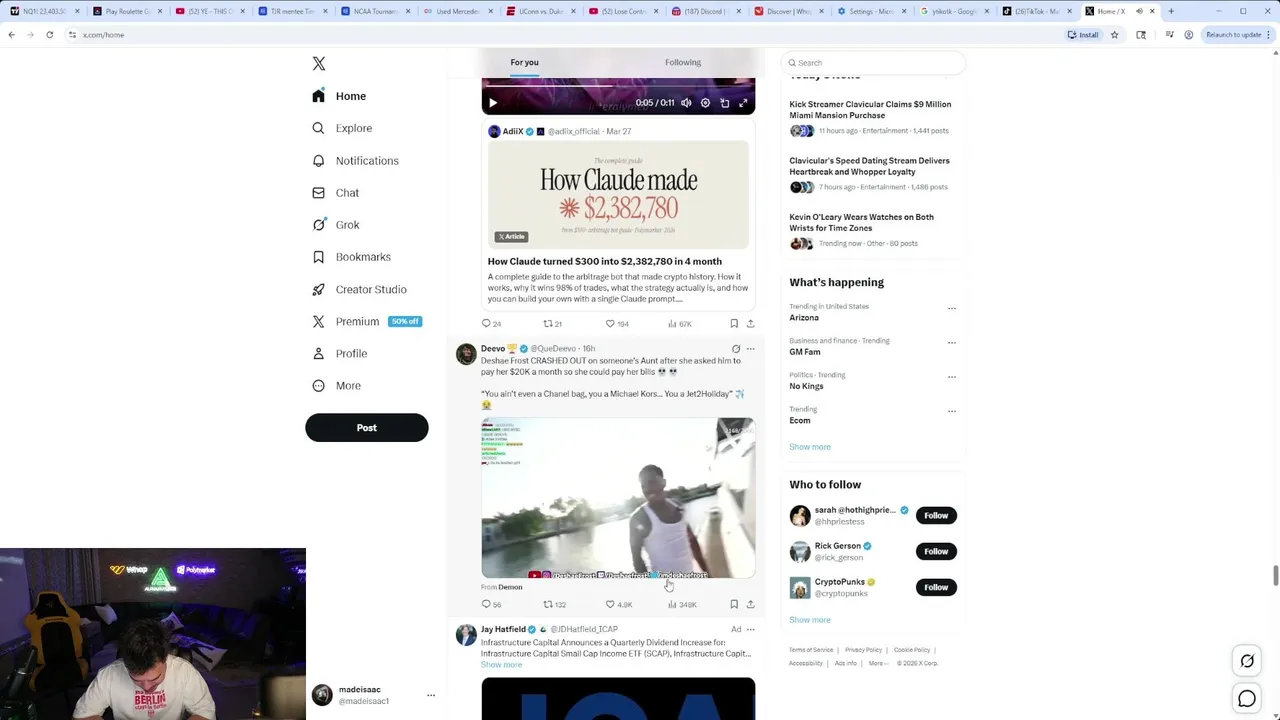Open options for Arizona trend
Viewport: 1280px width, 720px height.
click(951, 308)
